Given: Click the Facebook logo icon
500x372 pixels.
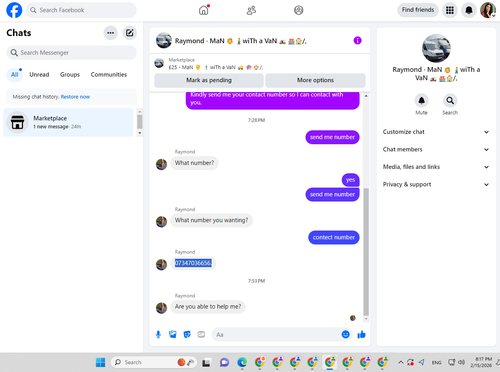Looking at the screenshot, I should pyautogui.click(x=14, y=10).
